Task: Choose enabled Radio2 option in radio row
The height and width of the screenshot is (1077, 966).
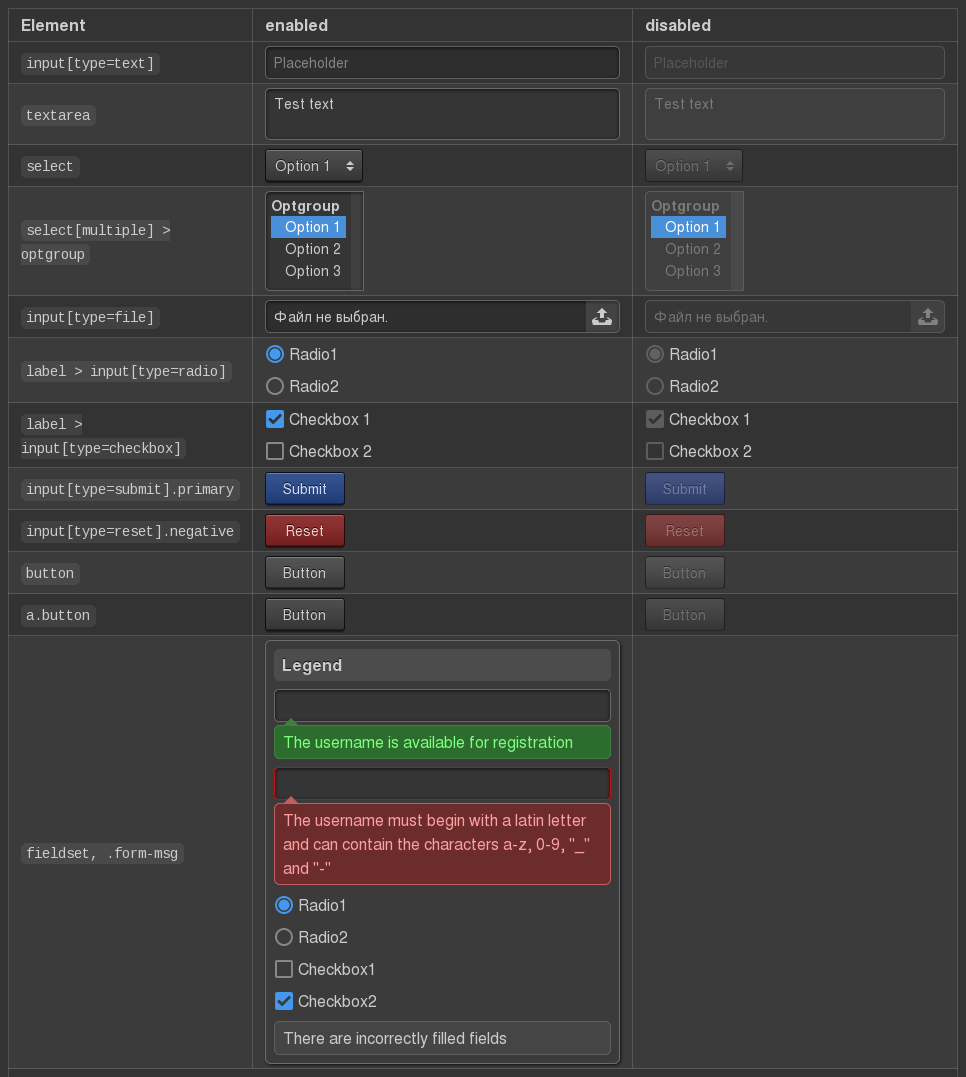Action: pyautogui.click(x=275, y=386)
